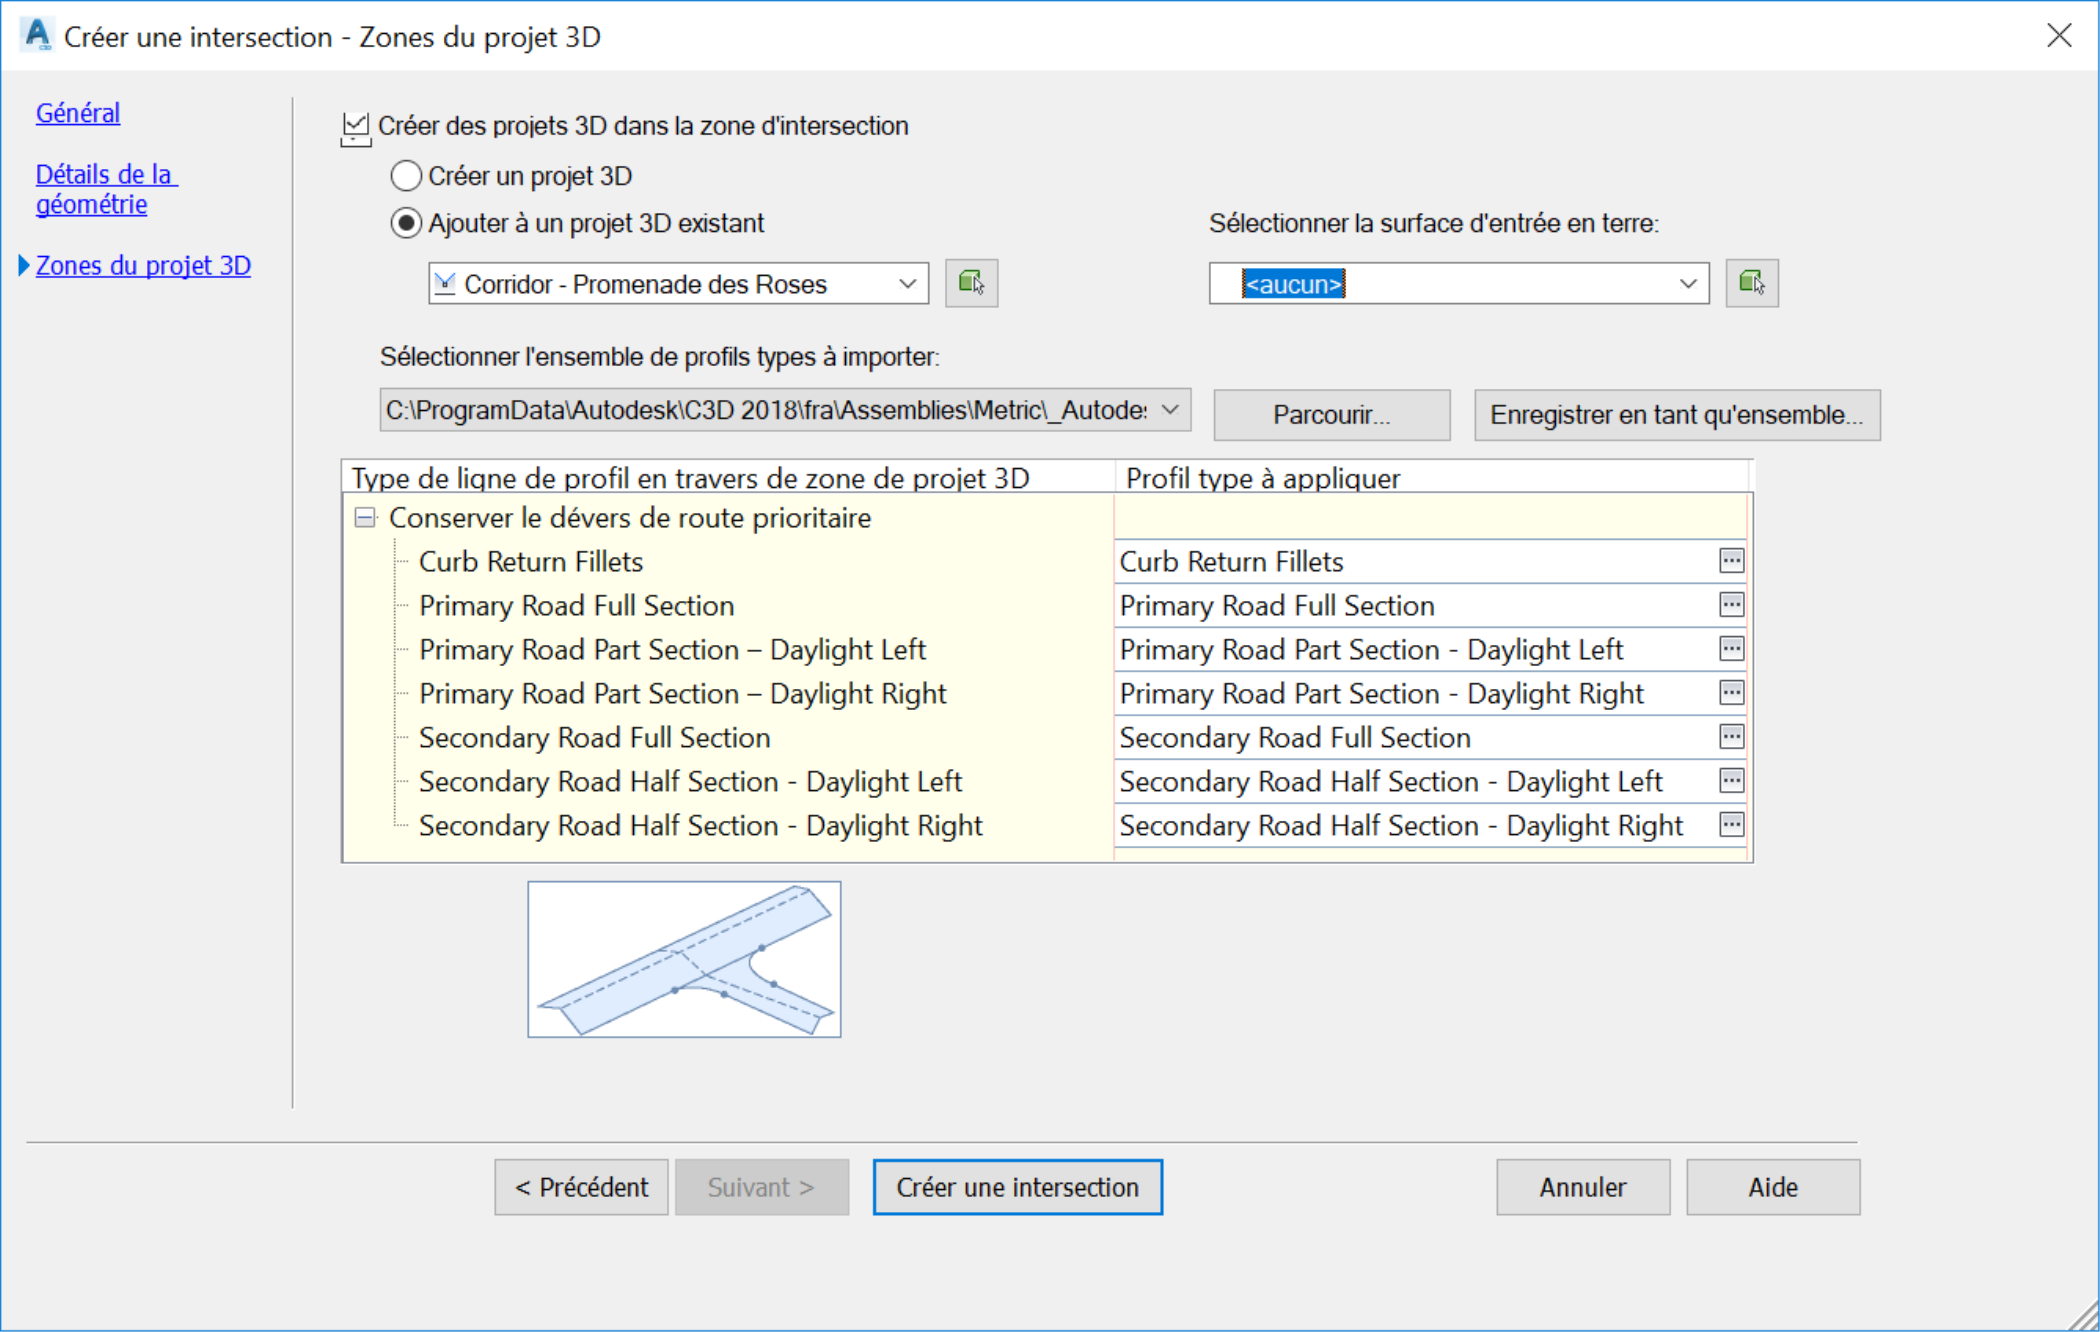Collapse "Conserver le dévers de route prioritaire" node
The image size is (2100, 1332).
[x=365, y=518]
